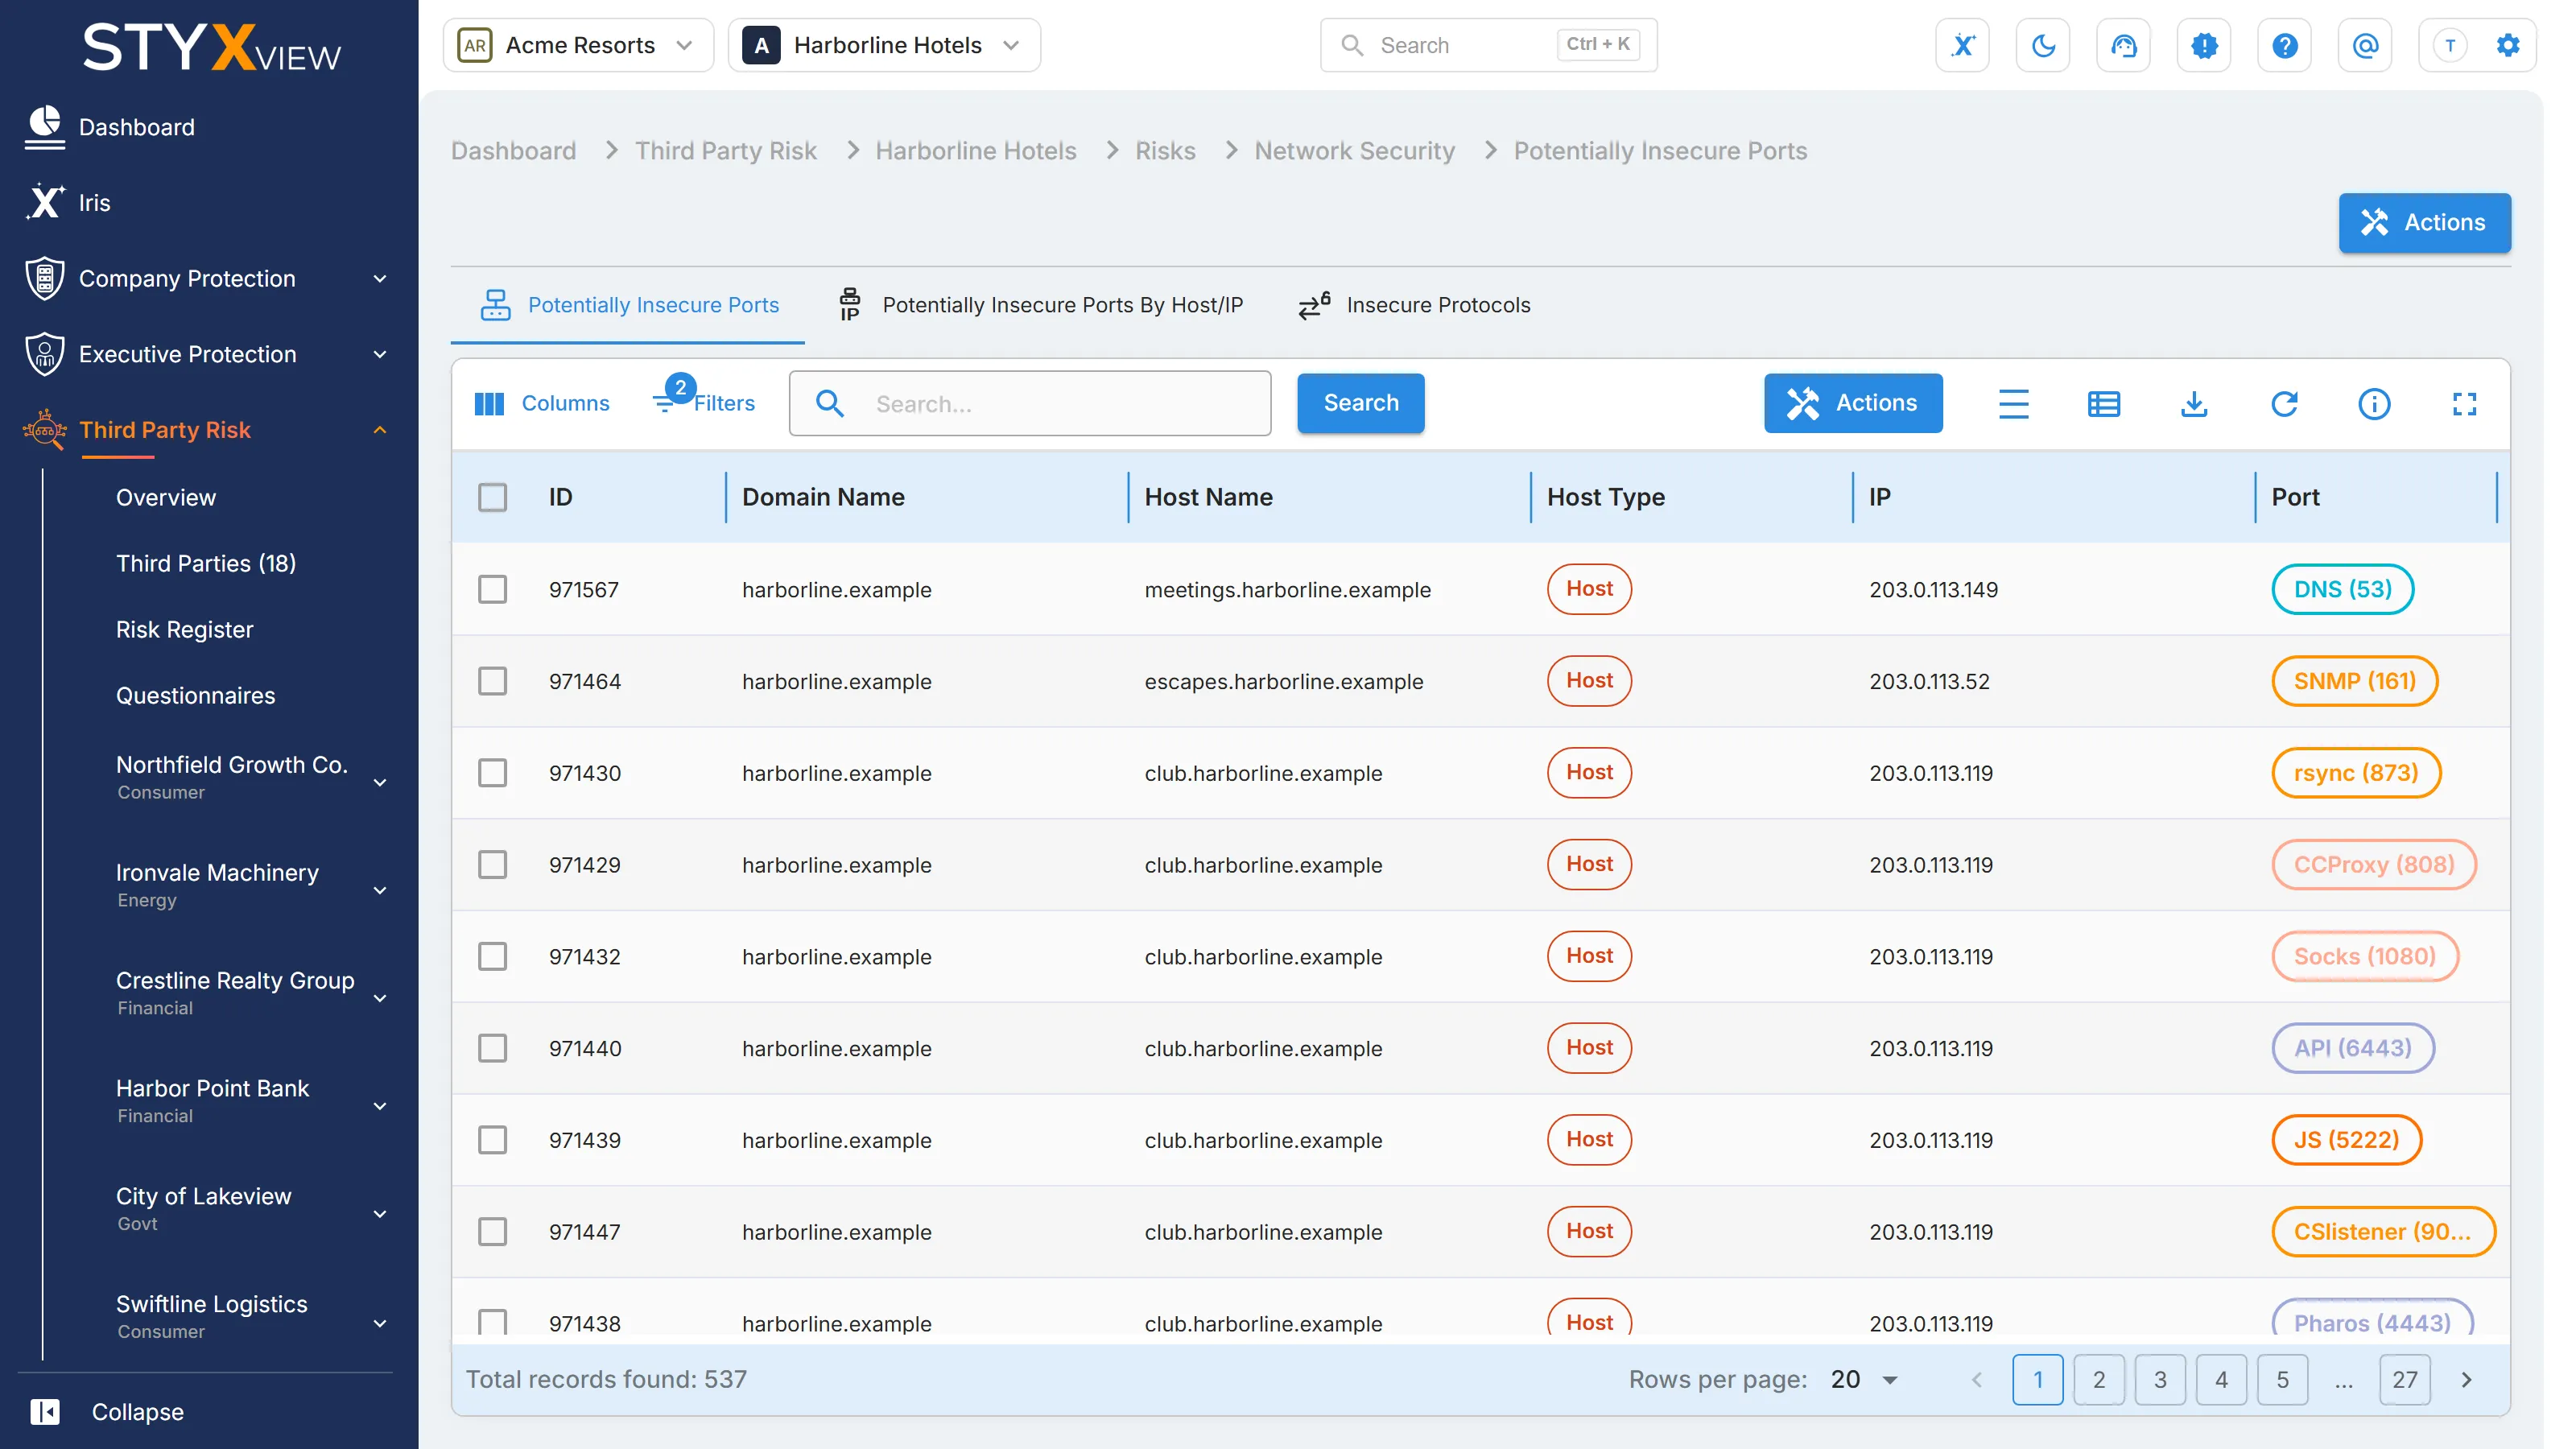Refresh the ports table
2576x1449 pixels.
(x=2284, y=403)
